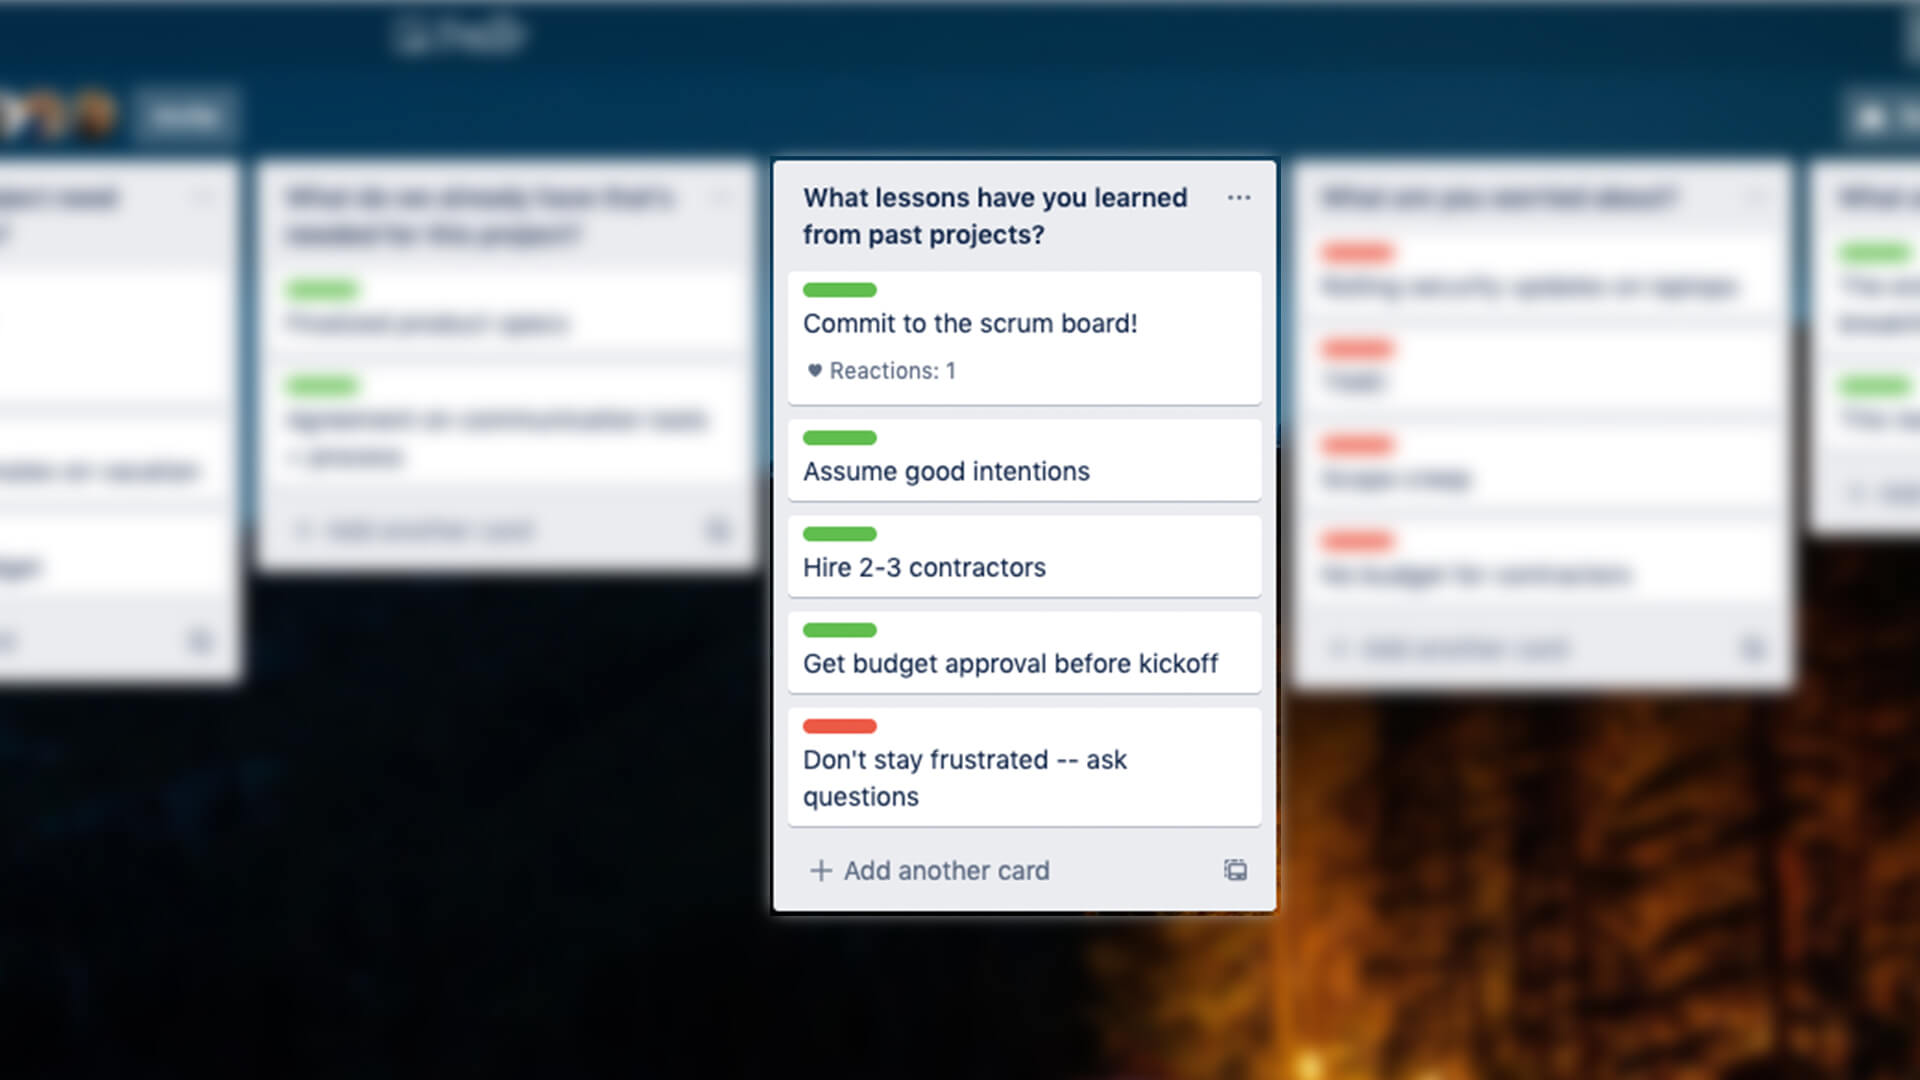
Task: Click the green label on 'Assume good intentions'
Action: point(839,436)
